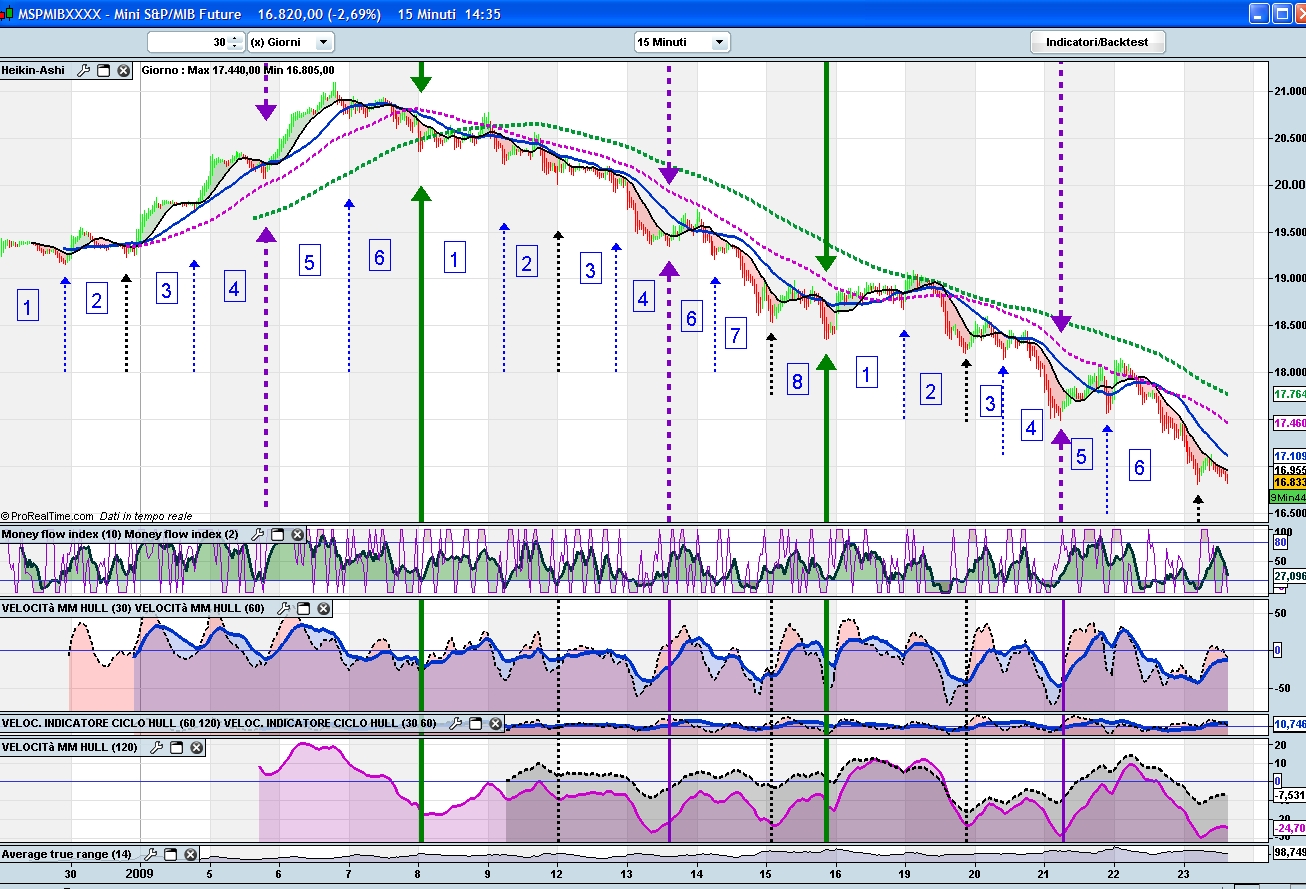Screen dimensions: 1306x889
Task: Click the candlestick window icon in title bar
Action: pos(8,14)
